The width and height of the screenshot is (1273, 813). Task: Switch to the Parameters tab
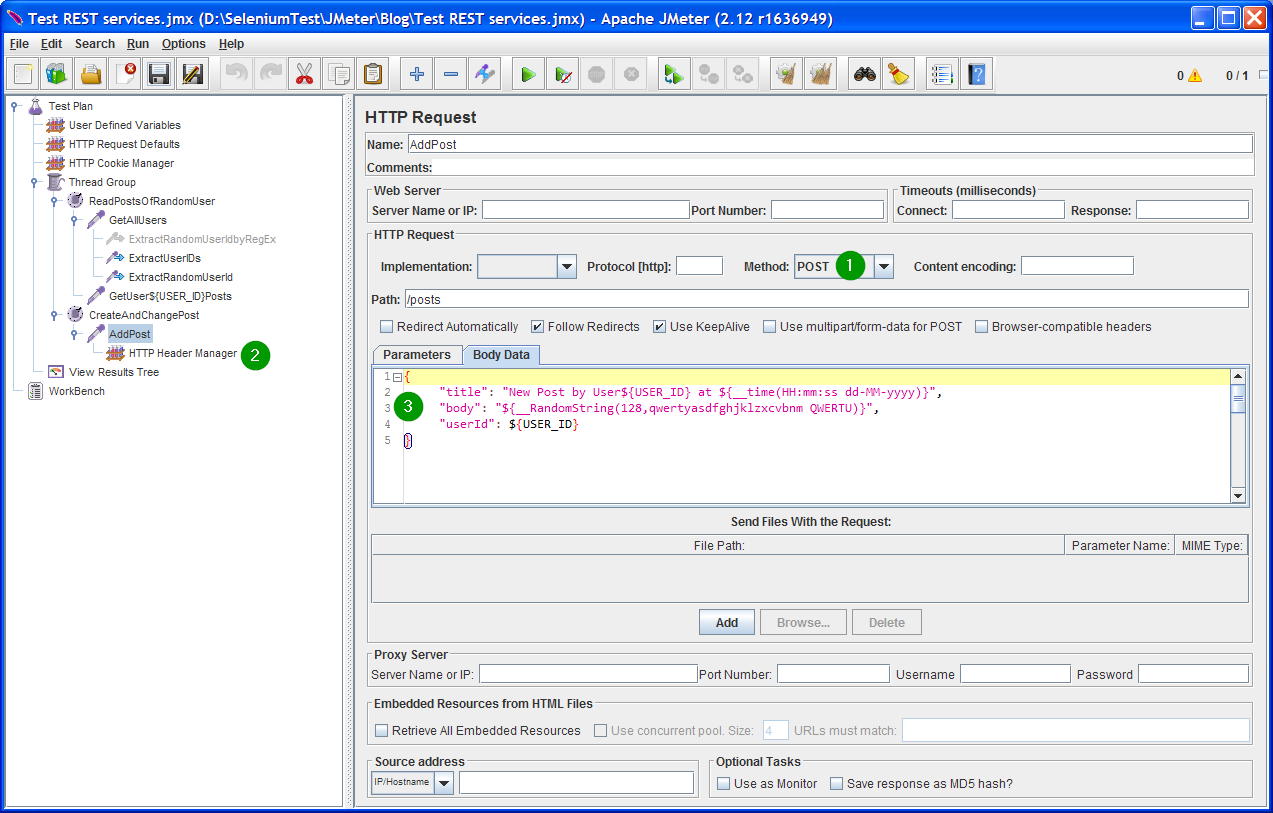coord(417,355)
